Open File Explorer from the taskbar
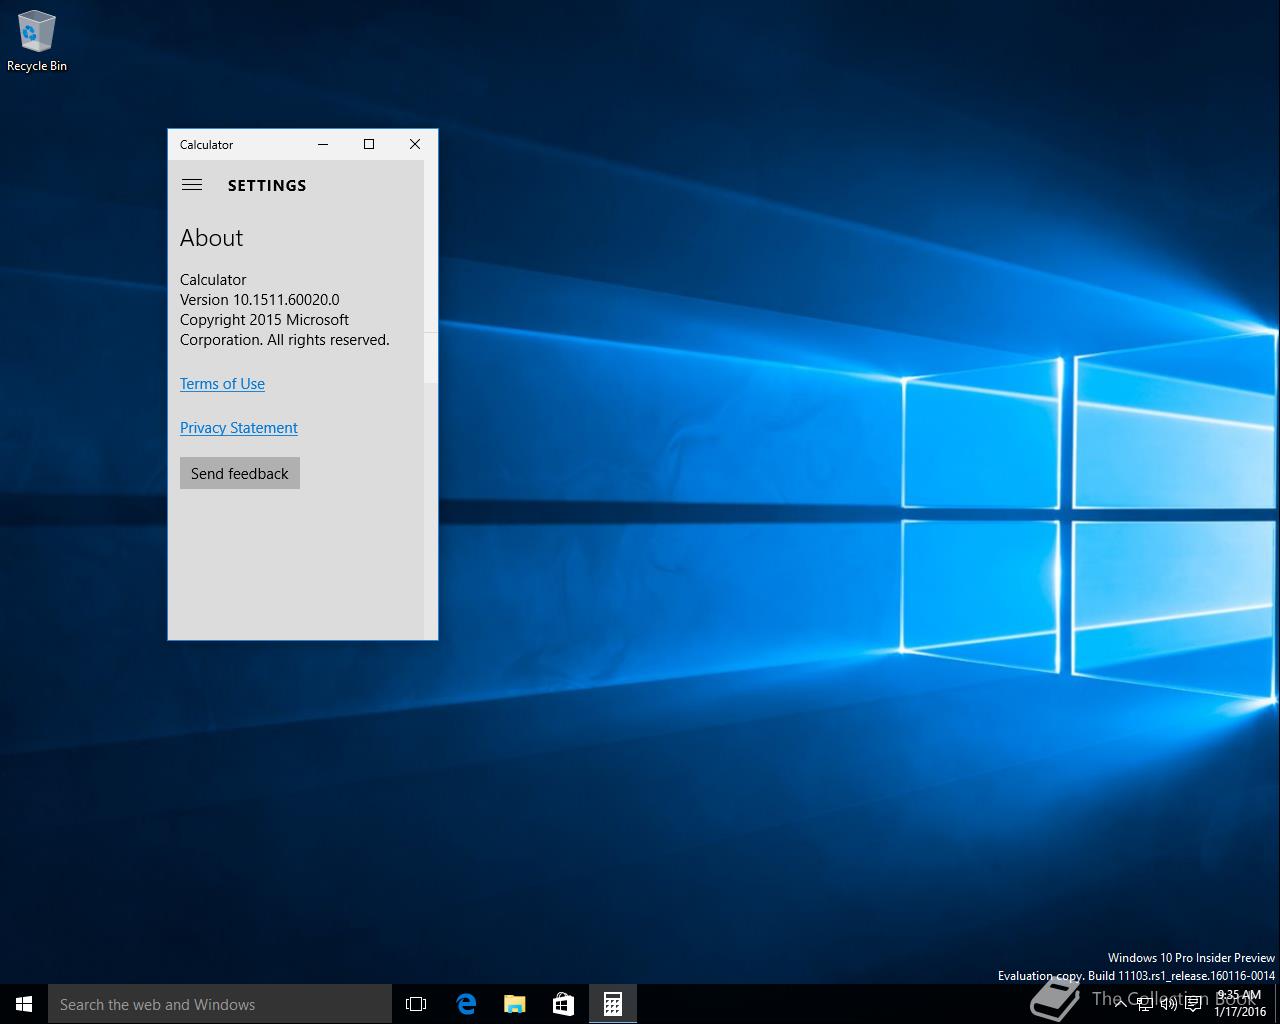Viewport: 1280px width, 1024px height. pos(515,1004)
